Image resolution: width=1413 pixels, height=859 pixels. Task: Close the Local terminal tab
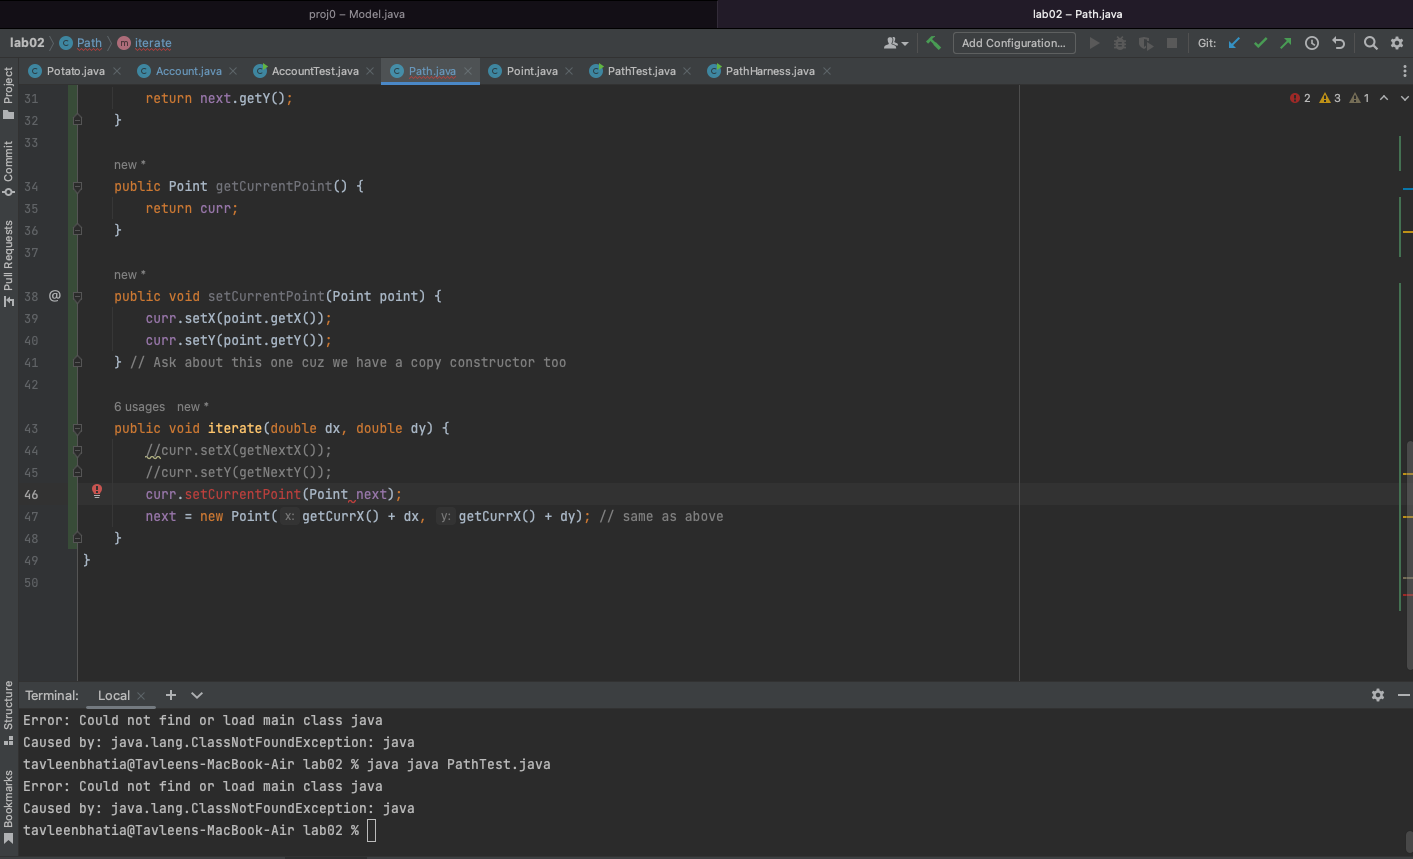click(141, 696)
